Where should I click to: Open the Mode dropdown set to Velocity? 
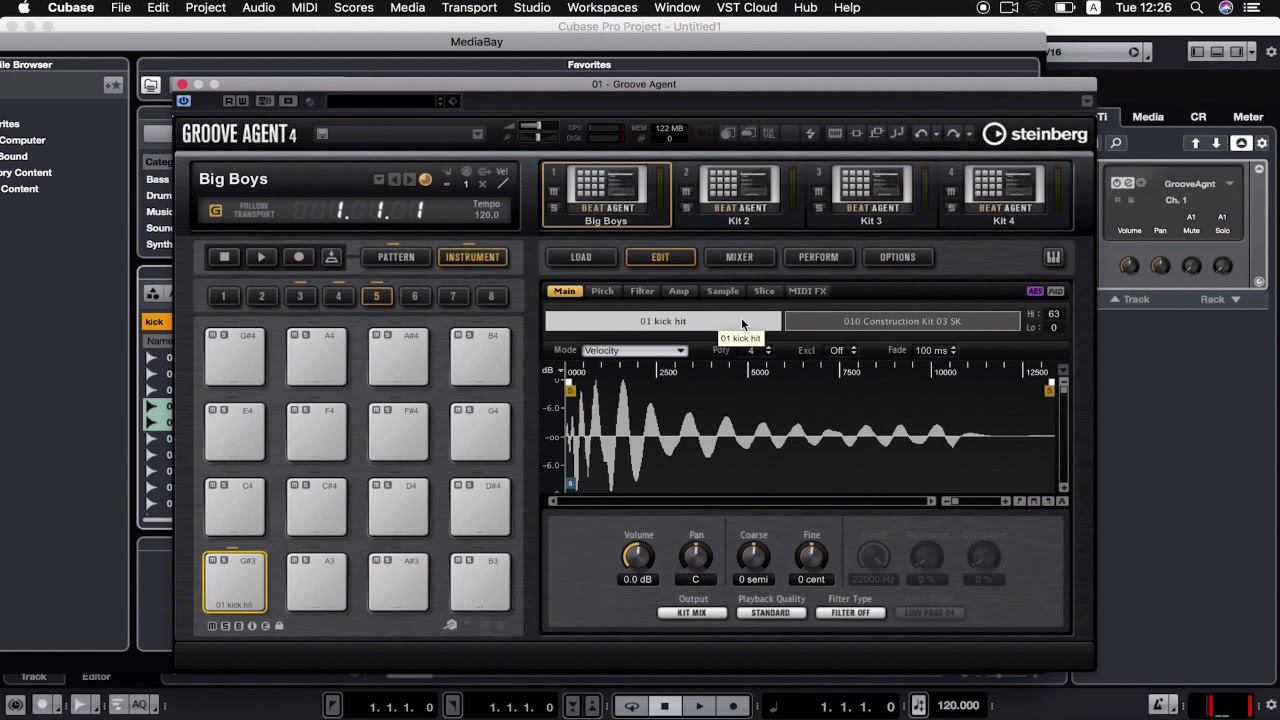(x=635, y=351)
